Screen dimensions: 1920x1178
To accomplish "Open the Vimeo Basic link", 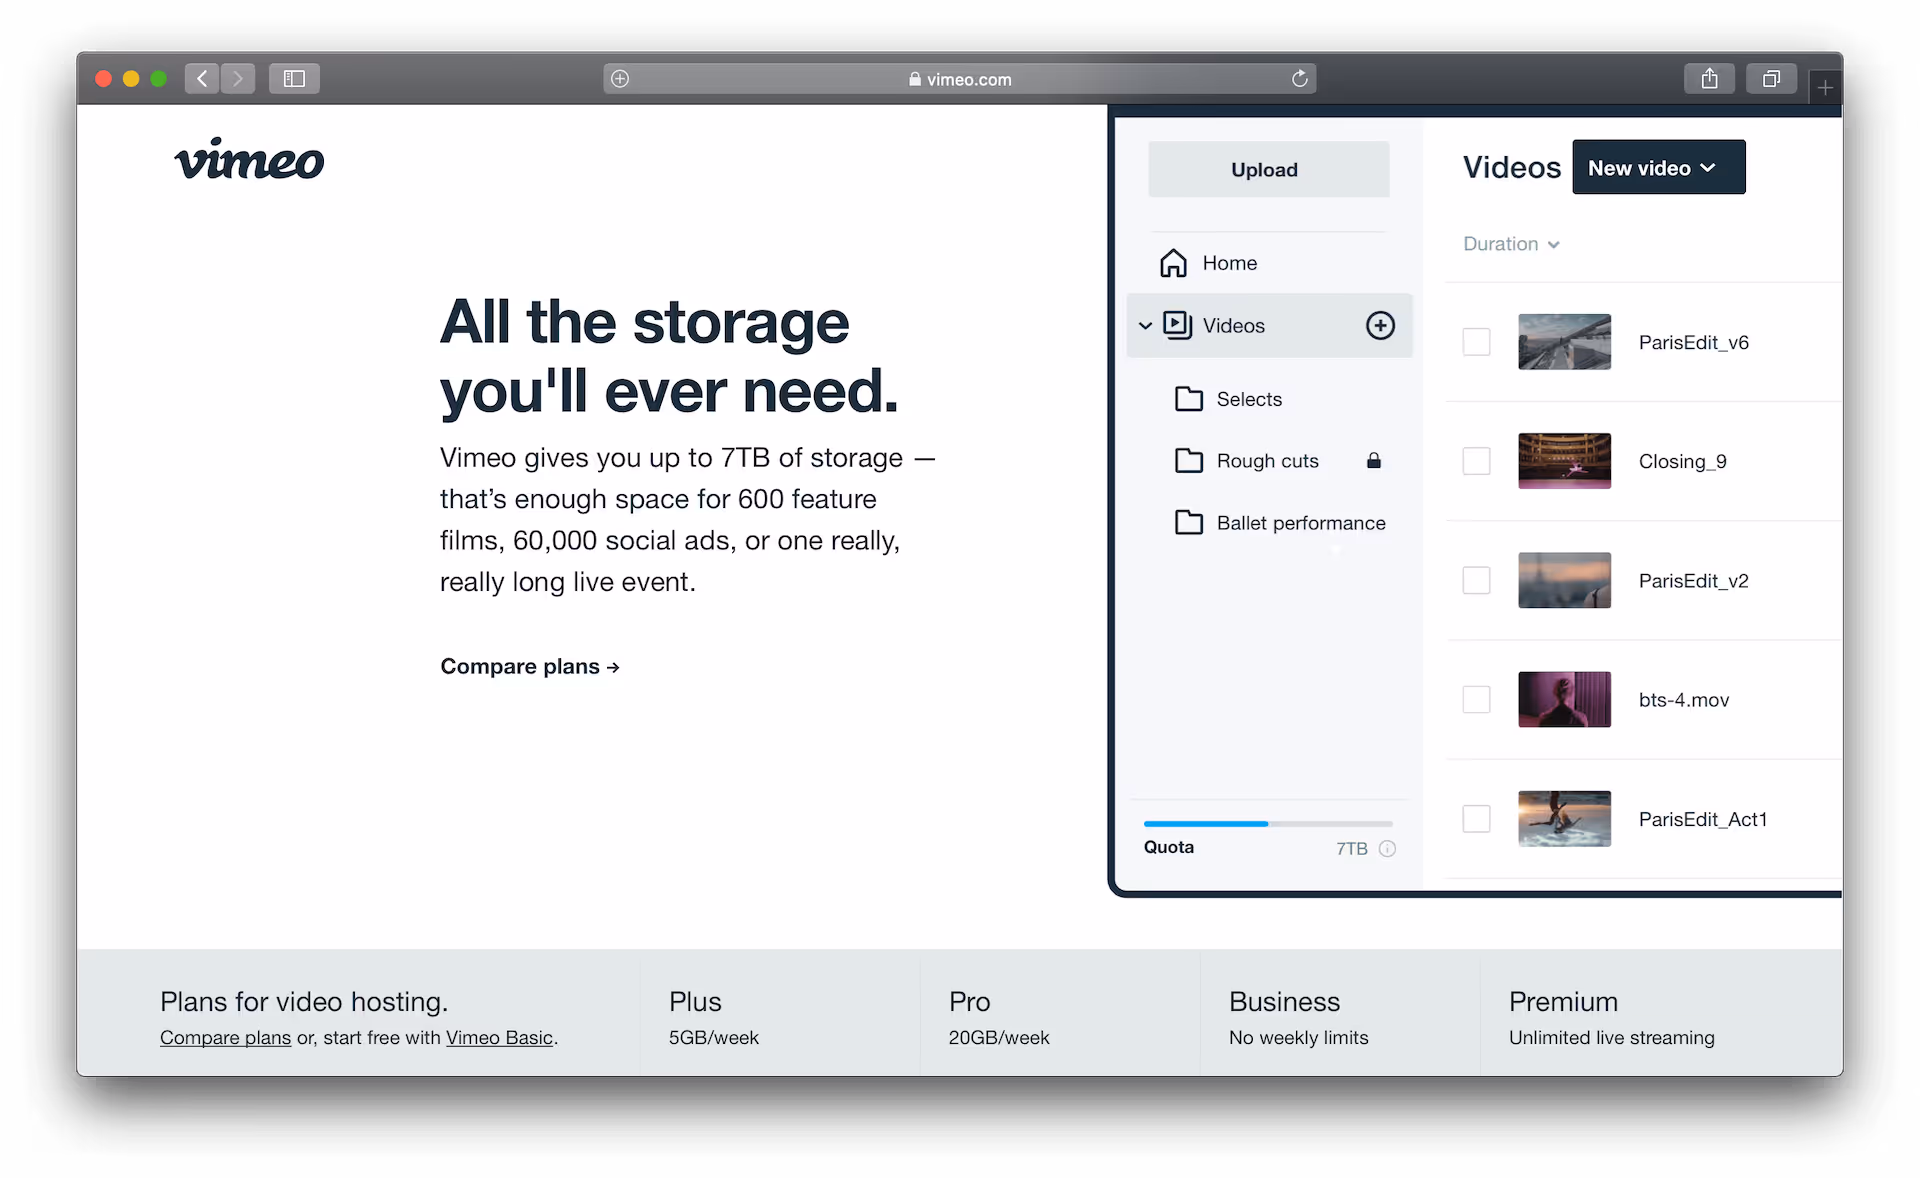I will point(499,1038).
